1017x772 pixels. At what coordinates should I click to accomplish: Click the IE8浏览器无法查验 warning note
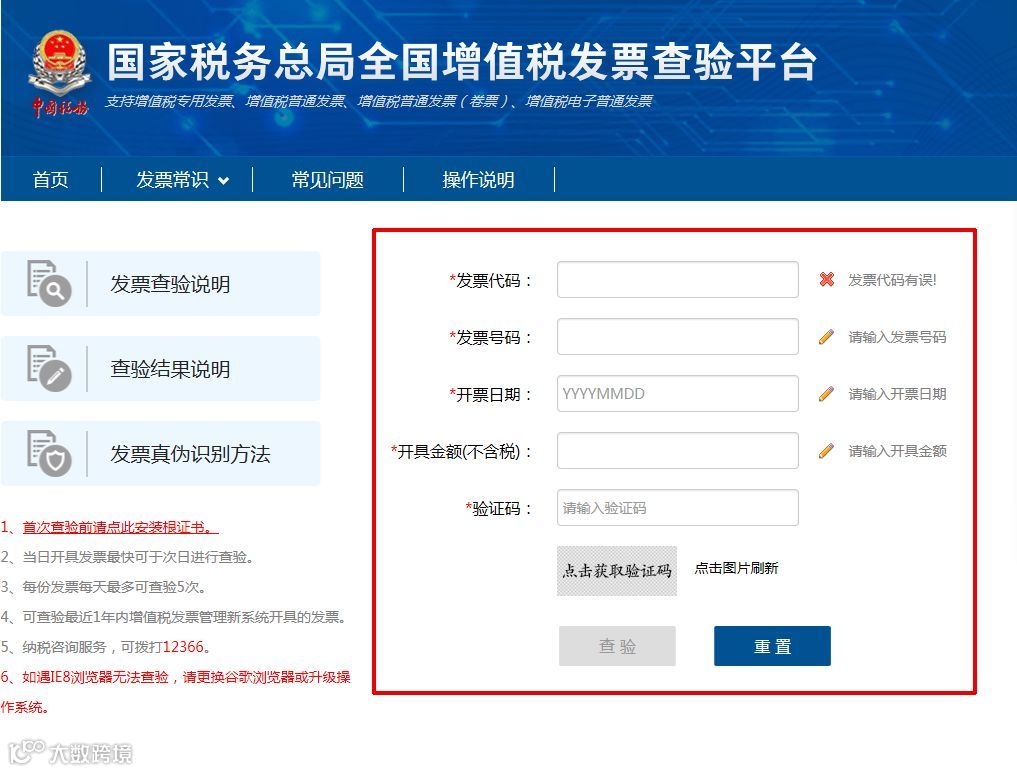175,692
